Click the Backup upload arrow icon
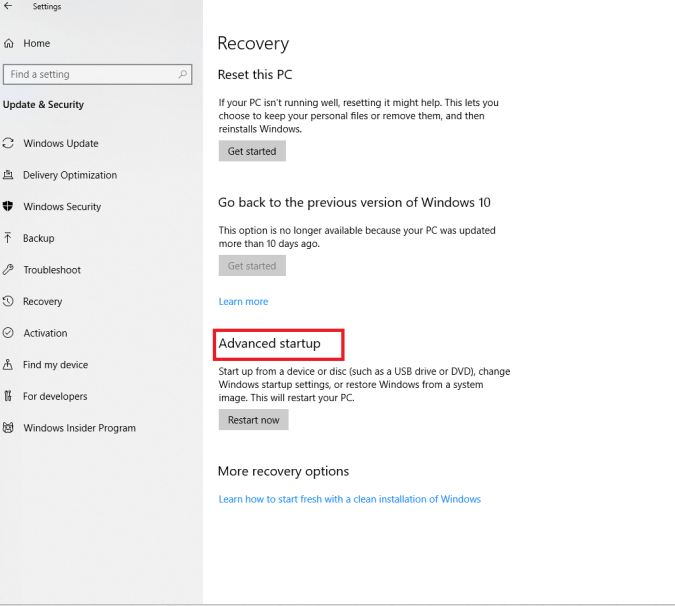The width and height of the screenshot is (675, 606). click(x=8, y=238)
